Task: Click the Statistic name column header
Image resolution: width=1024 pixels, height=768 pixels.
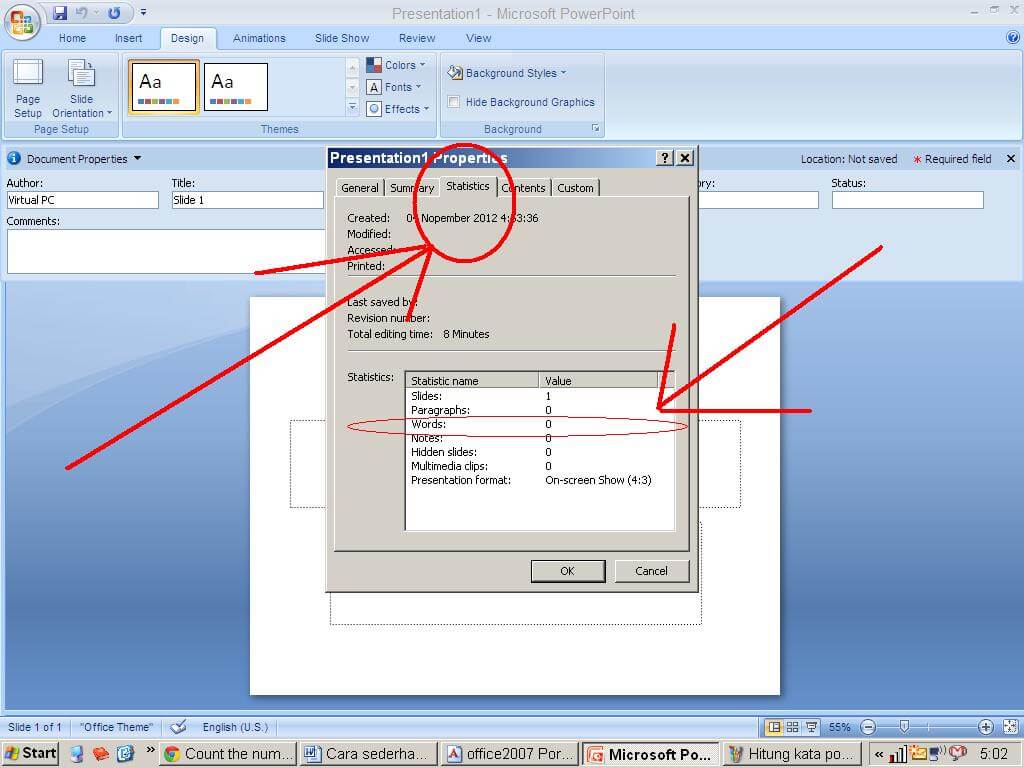Action: pos(472,381)
